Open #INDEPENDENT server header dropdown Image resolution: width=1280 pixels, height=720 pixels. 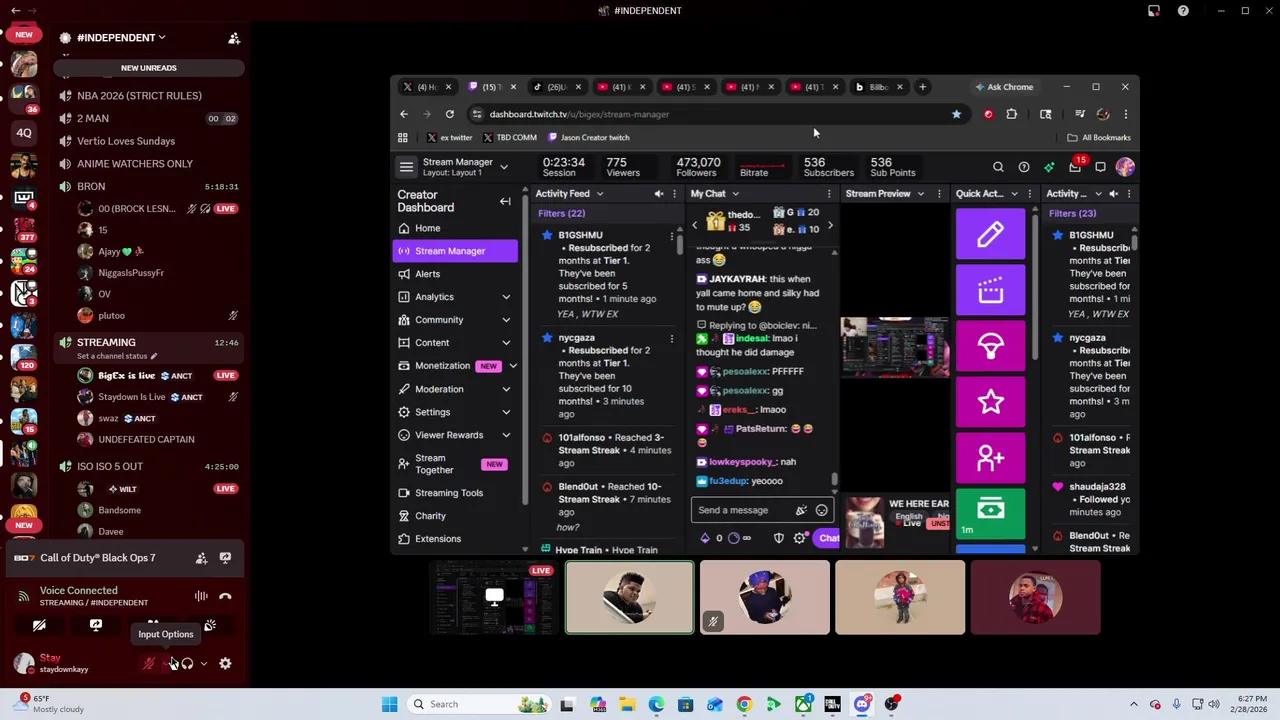pyautogui.click(x=121, y=38)
